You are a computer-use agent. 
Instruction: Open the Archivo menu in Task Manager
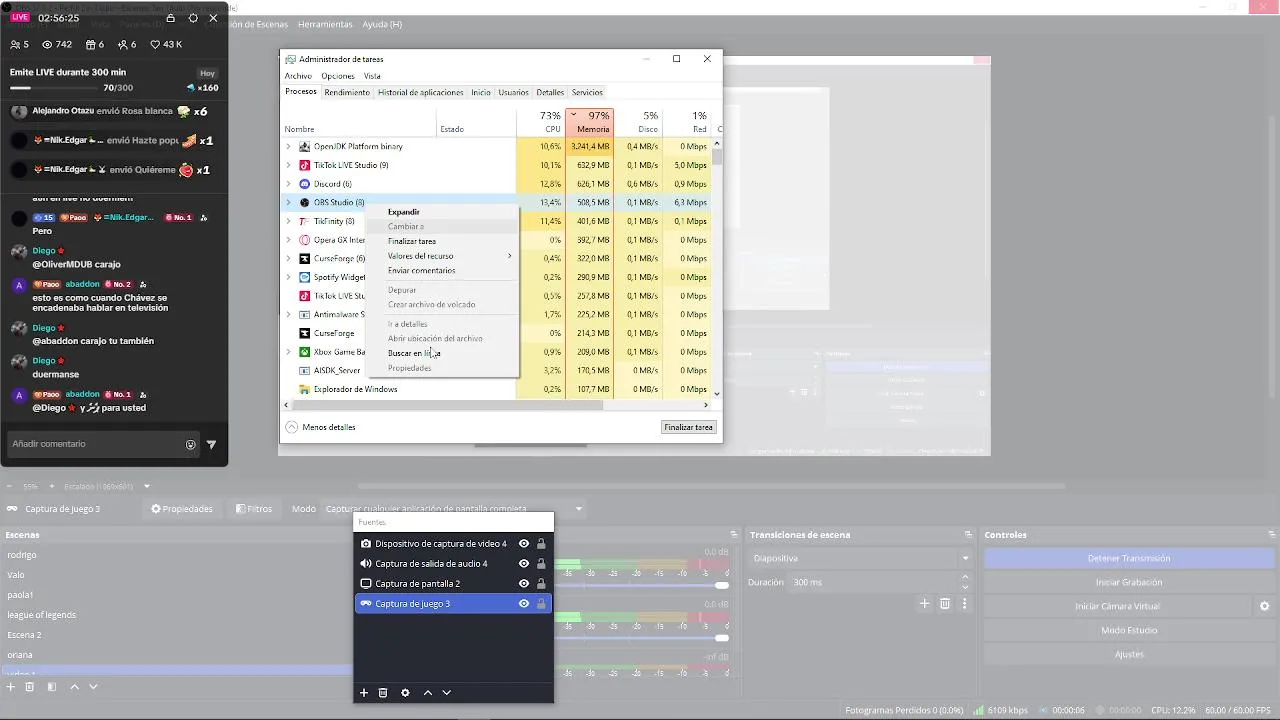298,76
